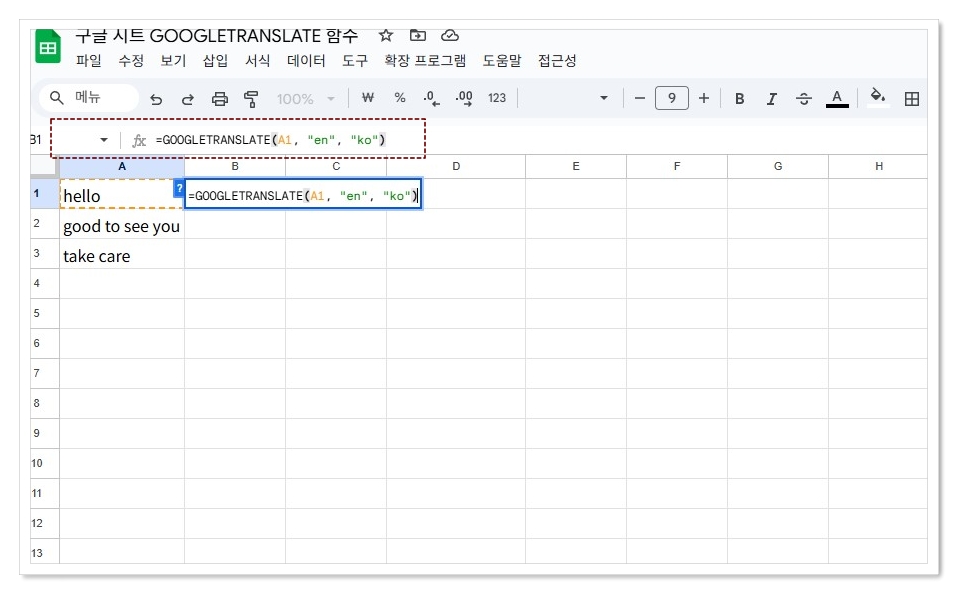Screen dimensions: 958x594
Task: Open the text color picker
Action: (x=837, y=98)
